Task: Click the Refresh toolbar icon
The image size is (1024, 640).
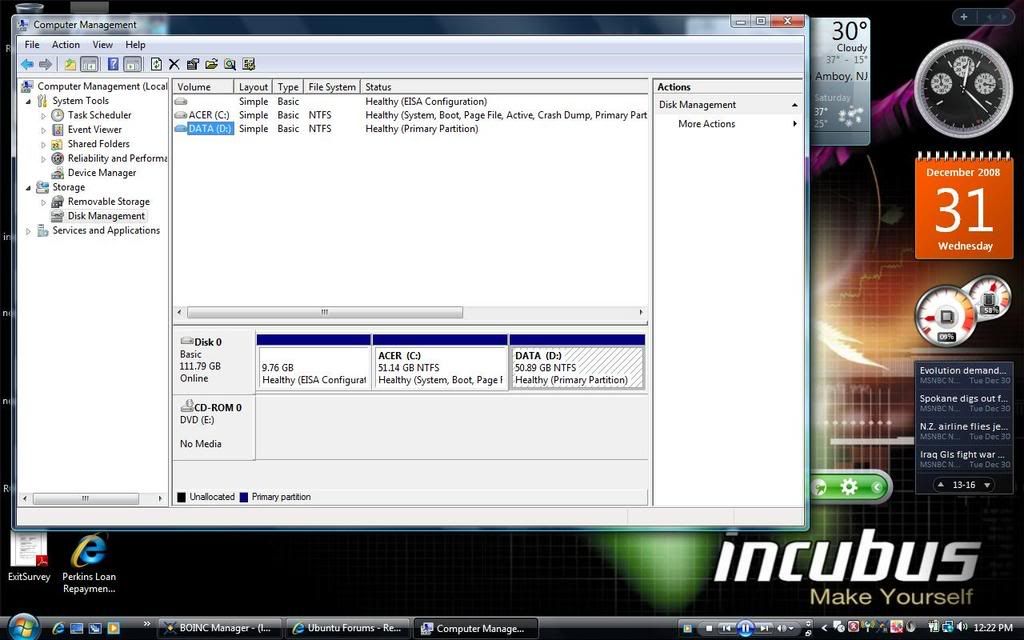Action: pyautogui.click(x=156, y=64)
